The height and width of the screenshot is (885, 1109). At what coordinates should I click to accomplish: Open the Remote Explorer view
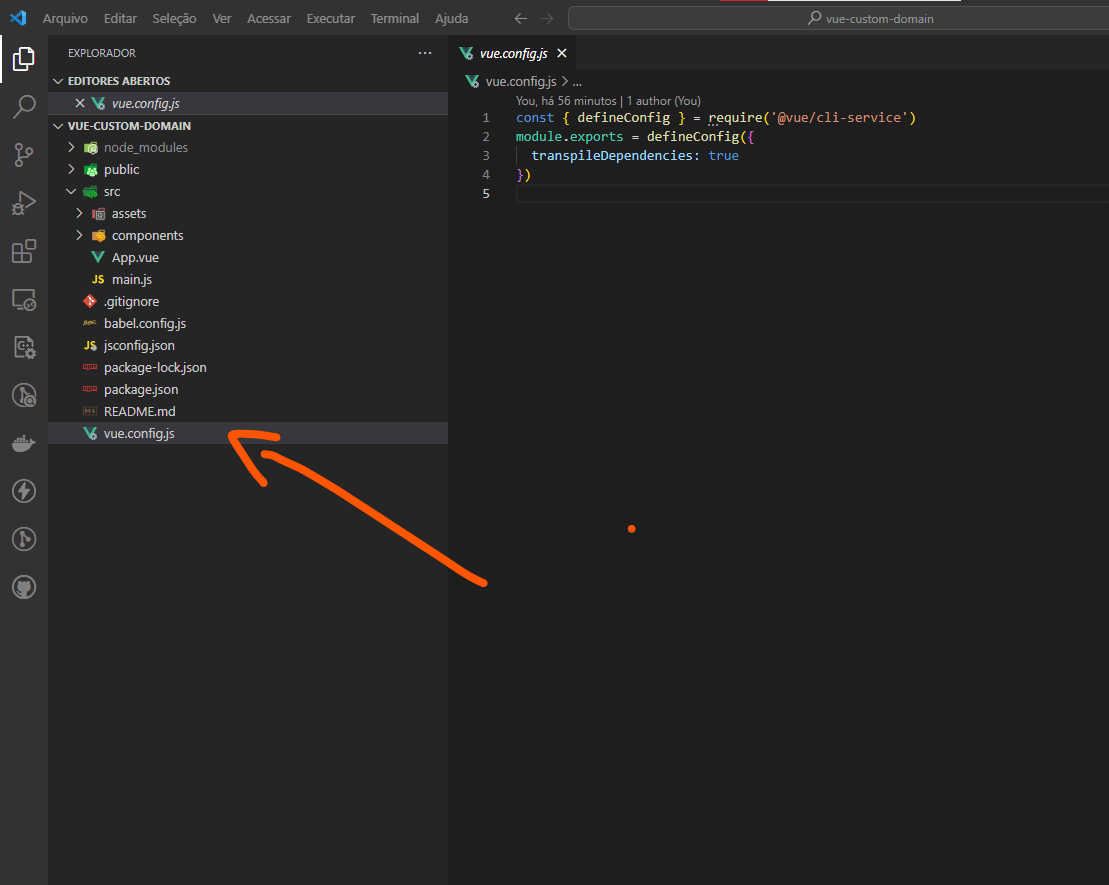click(24, 299)
